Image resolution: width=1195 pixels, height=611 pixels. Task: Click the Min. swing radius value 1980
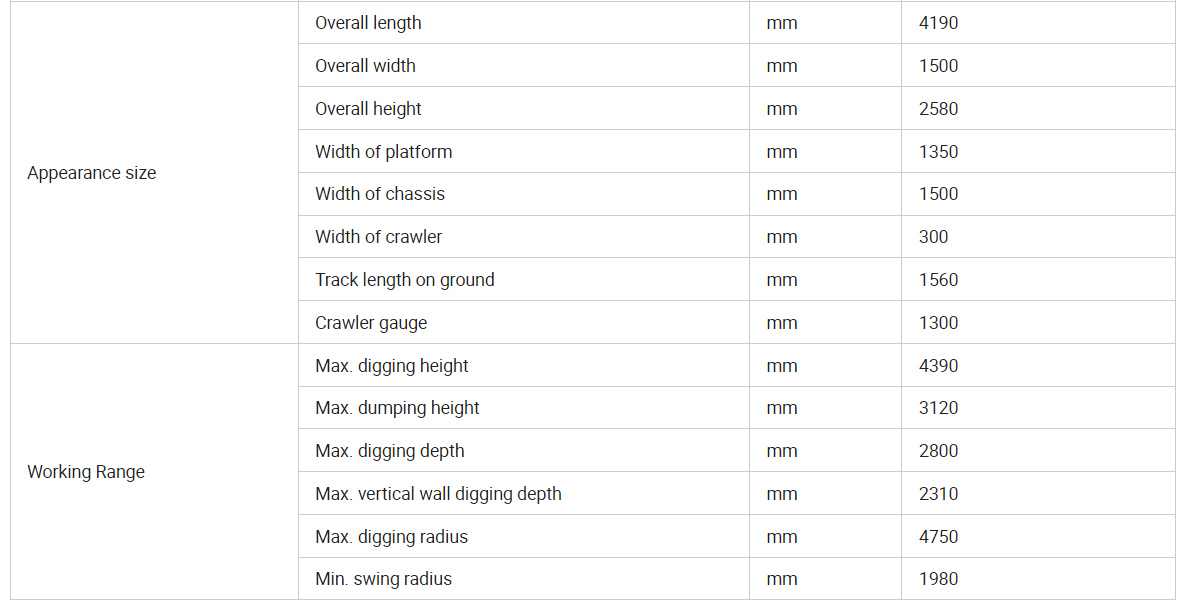938,579
